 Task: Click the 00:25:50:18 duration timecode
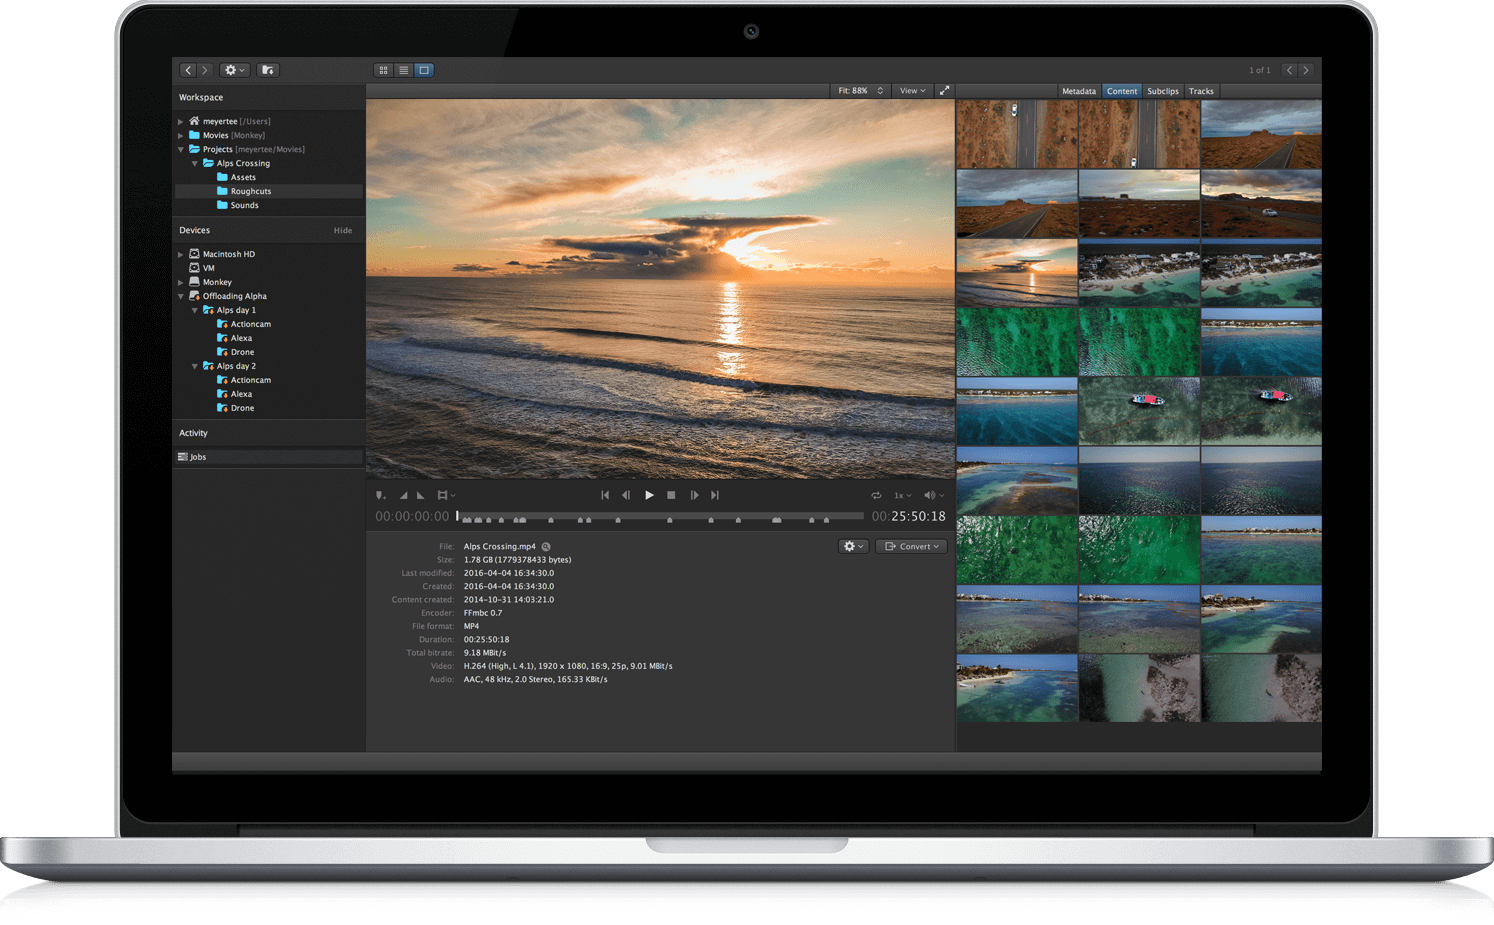pos(908,516)
